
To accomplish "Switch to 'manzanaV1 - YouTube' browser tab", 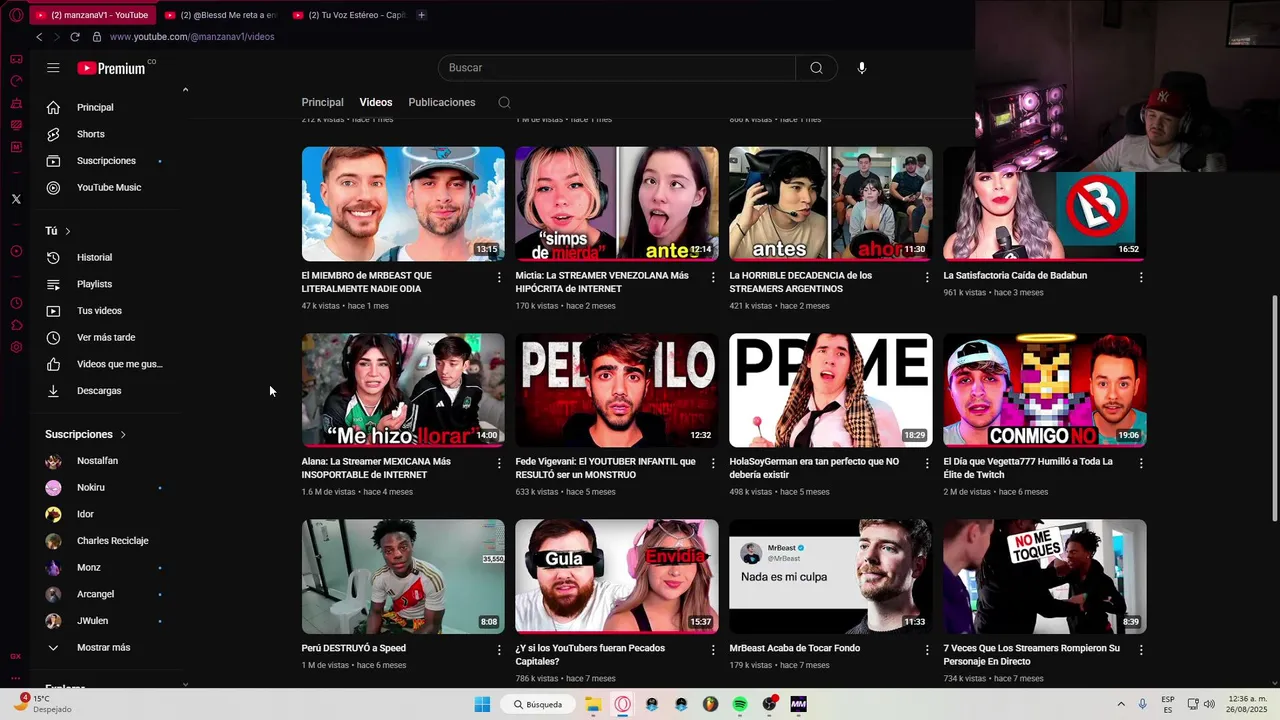I will click(x=91, y=15).
